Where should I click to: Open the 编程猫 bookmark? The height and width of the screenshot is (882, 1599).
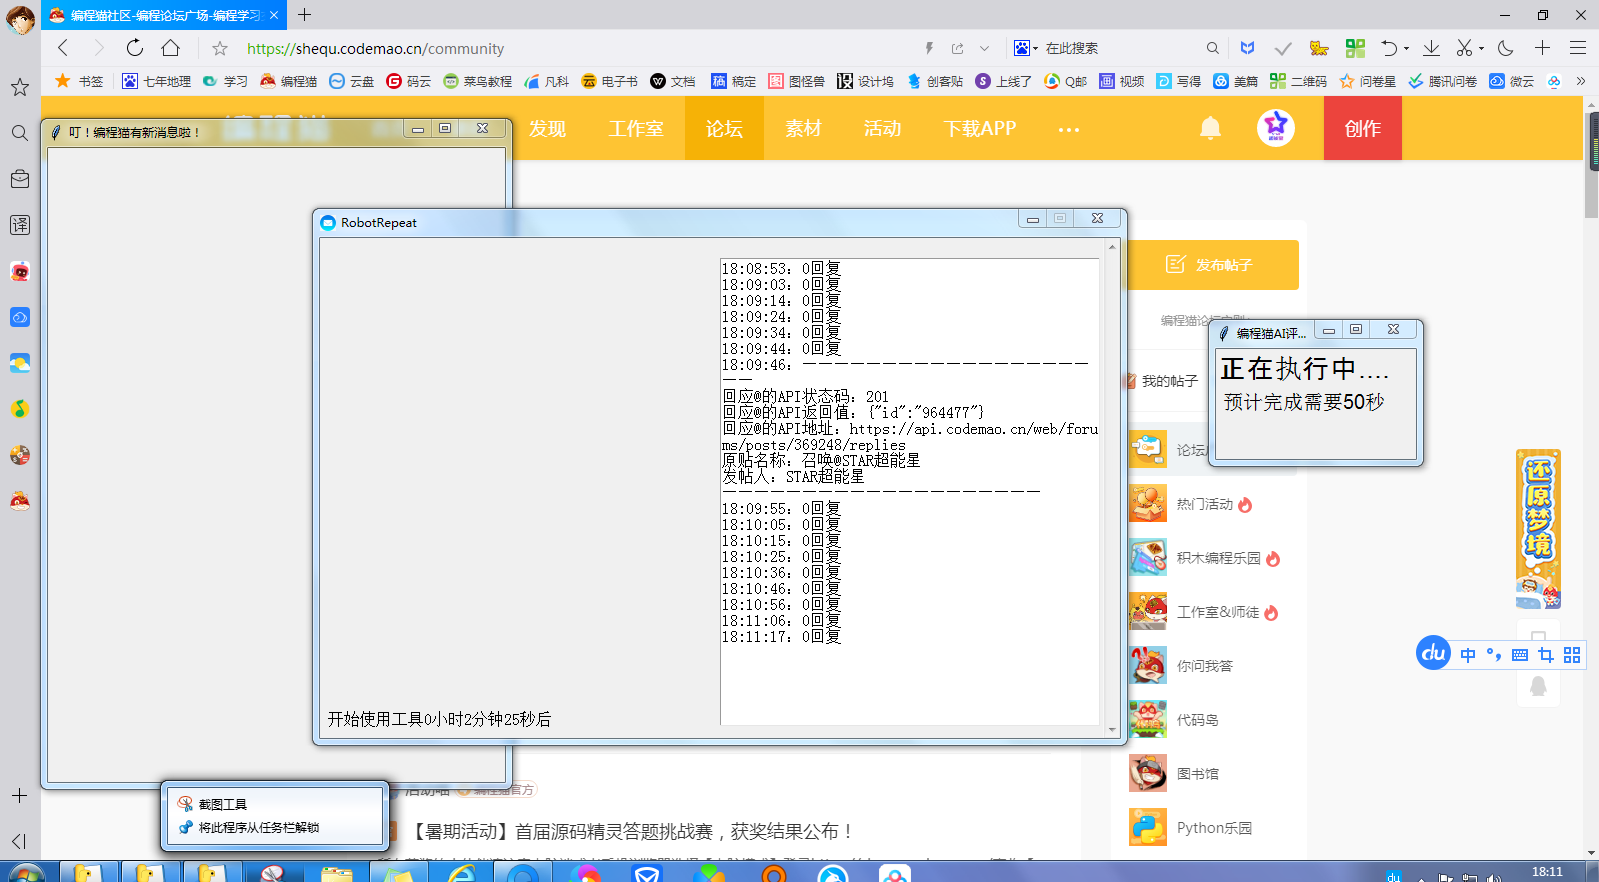[x=289, y=81]
